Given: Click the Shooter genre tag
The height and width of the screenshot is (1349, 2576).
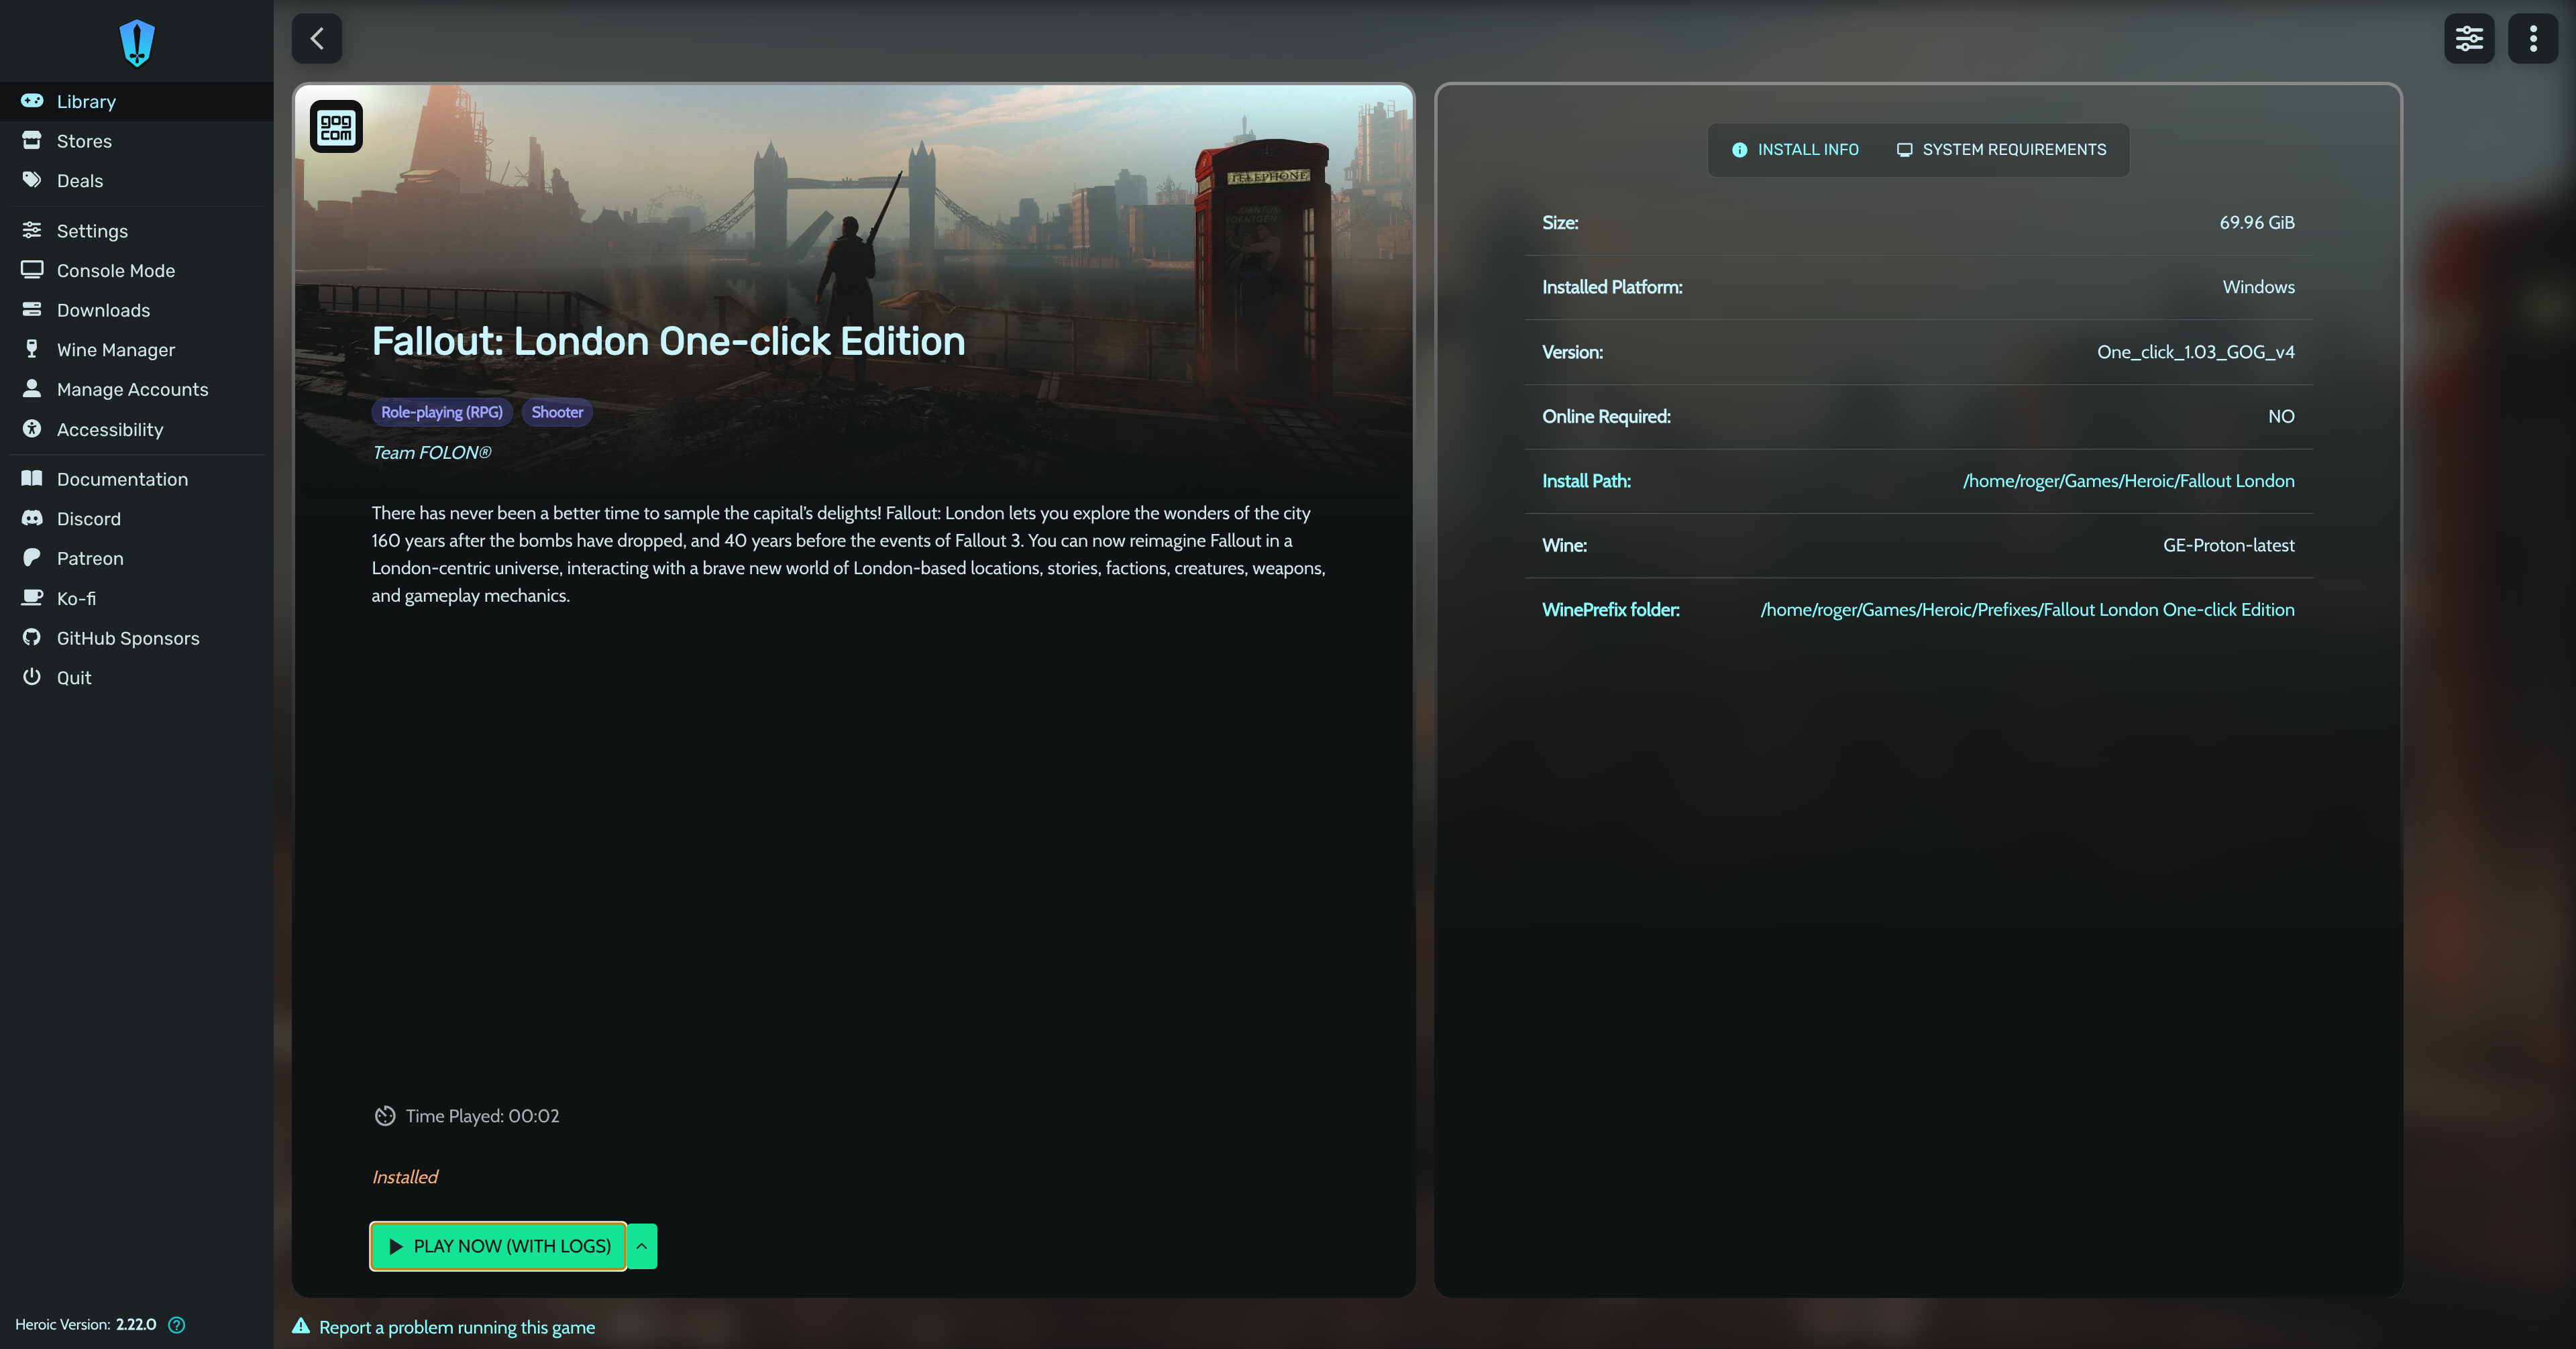Looking at the screenshot, I should point(557,412).
